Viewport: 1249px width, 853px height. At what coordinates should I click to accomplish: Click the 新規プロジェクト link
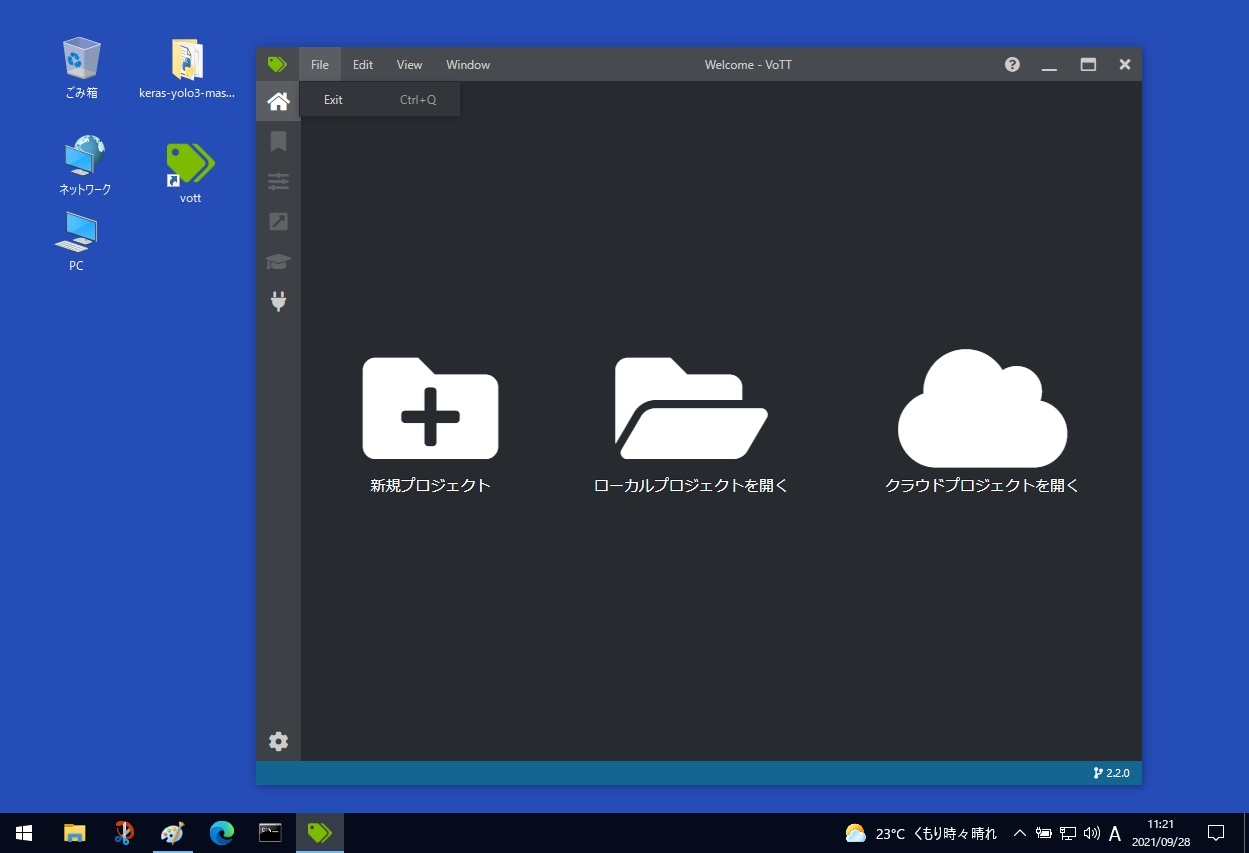(430, 485)
